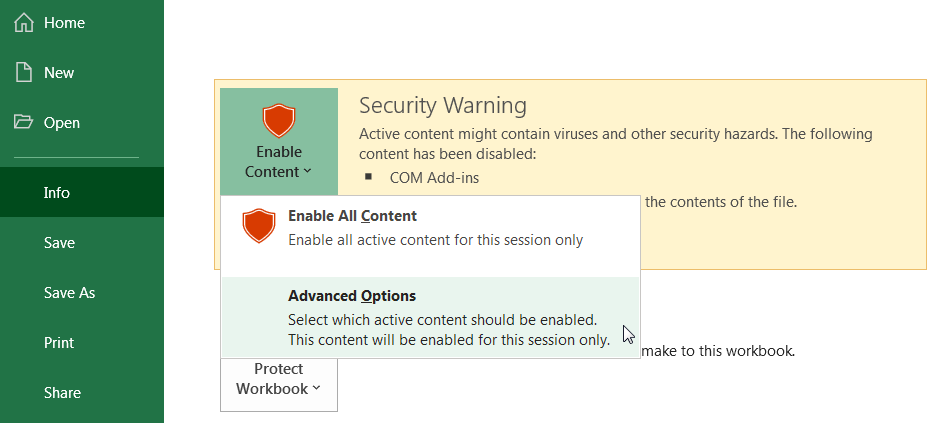
Task: Click the Open folder icon
Action: click(x=24, y=122)
